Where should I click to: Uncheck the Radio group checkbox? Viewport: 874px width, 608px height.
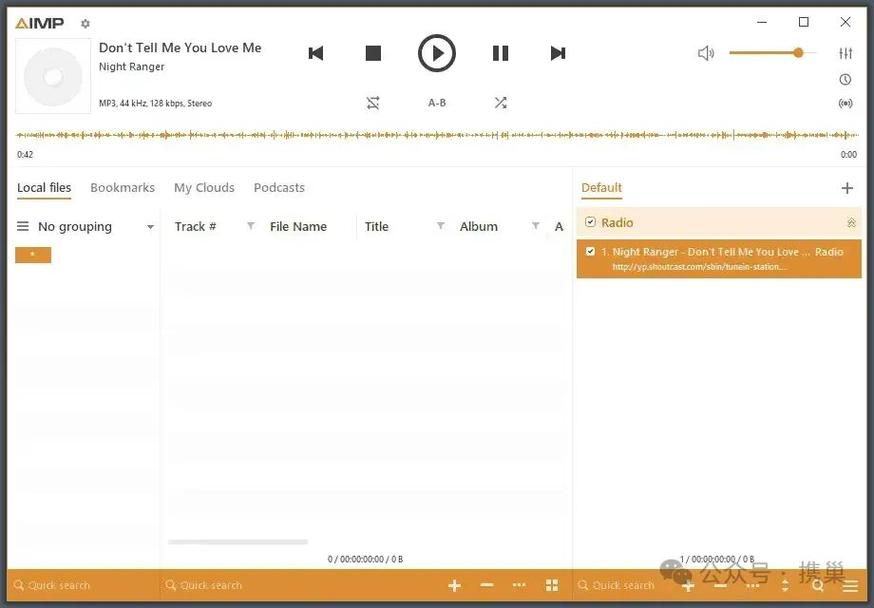point(590,223)
